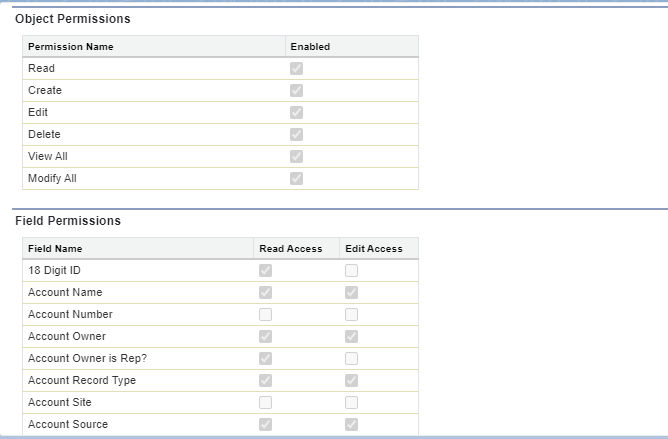
Task: Toggle the Read object permission checkbox
Action: coord(297,68)
